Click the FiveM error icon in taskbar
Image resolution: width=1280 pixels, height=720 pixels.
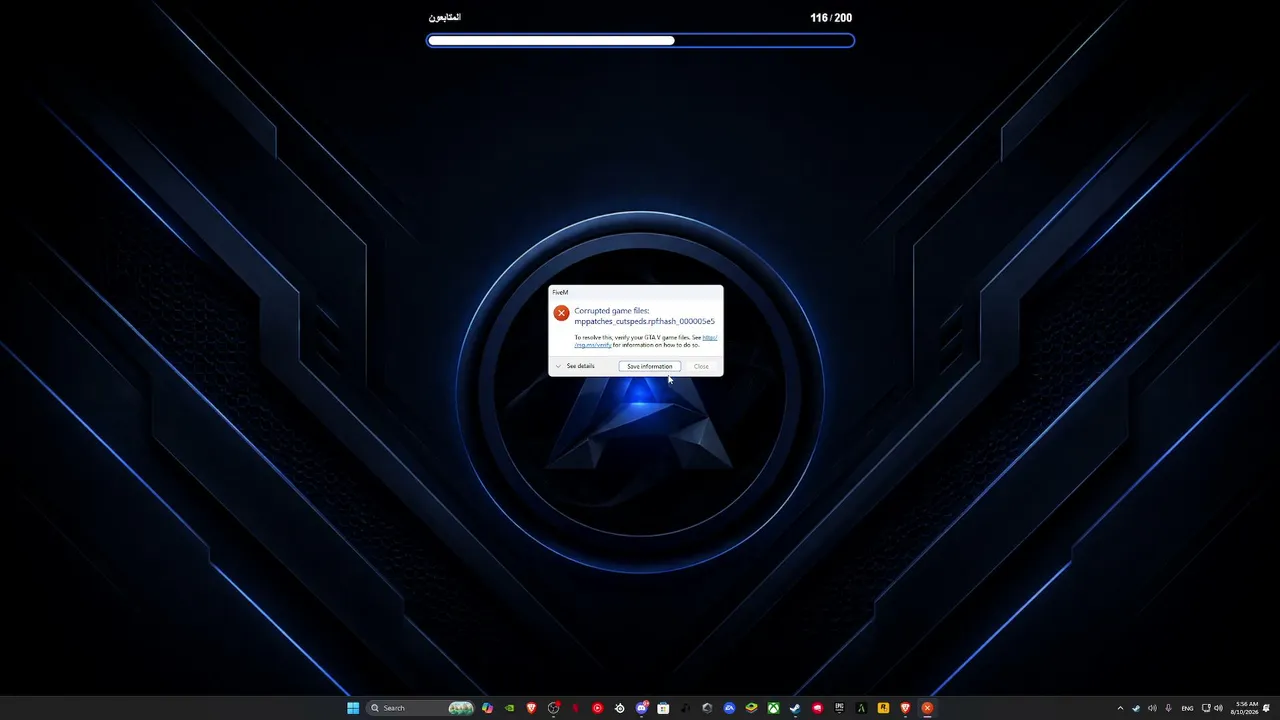[x=927, y=708]
